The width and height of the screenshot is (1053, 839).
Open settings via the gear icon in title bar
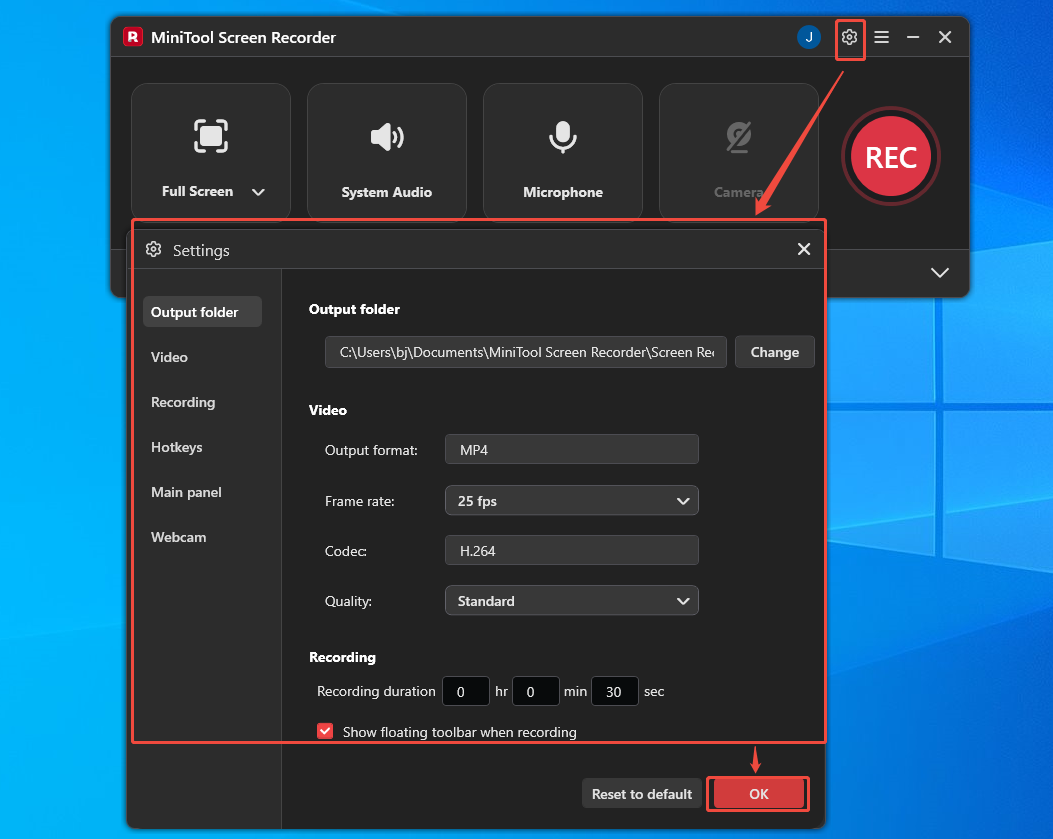tap(849, 38)
